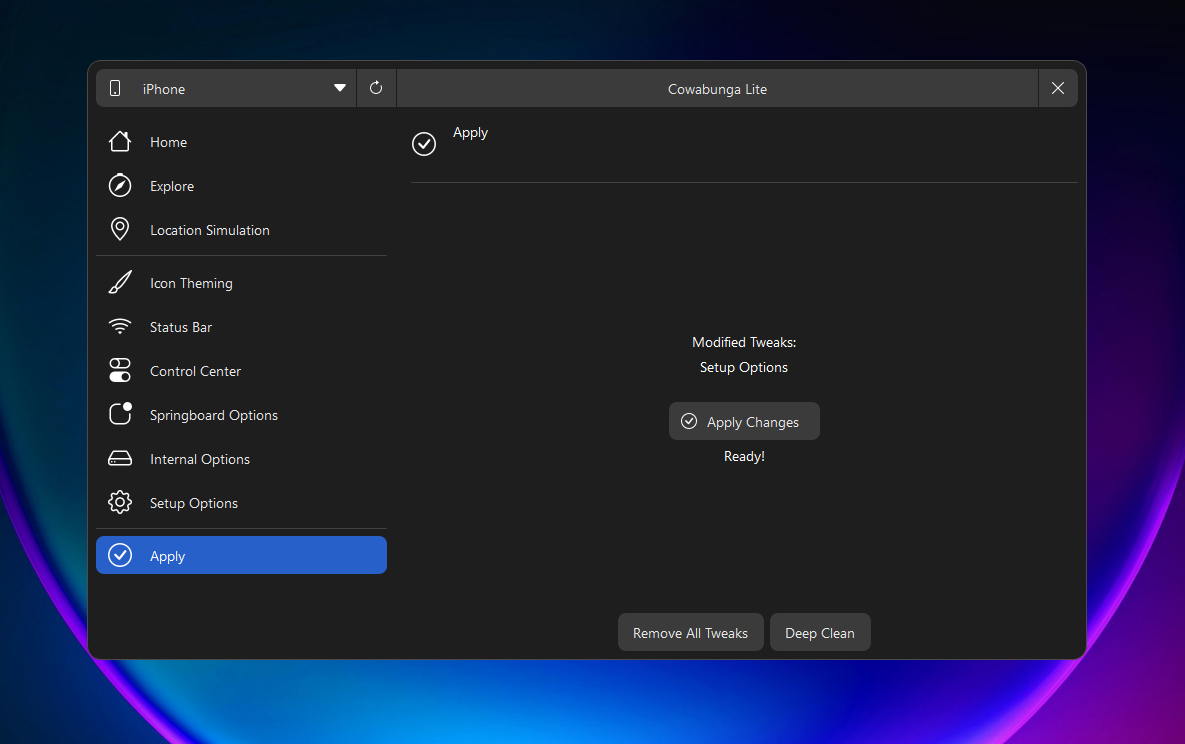
Task: Click the Ready! status text
Action: (744, 456)
